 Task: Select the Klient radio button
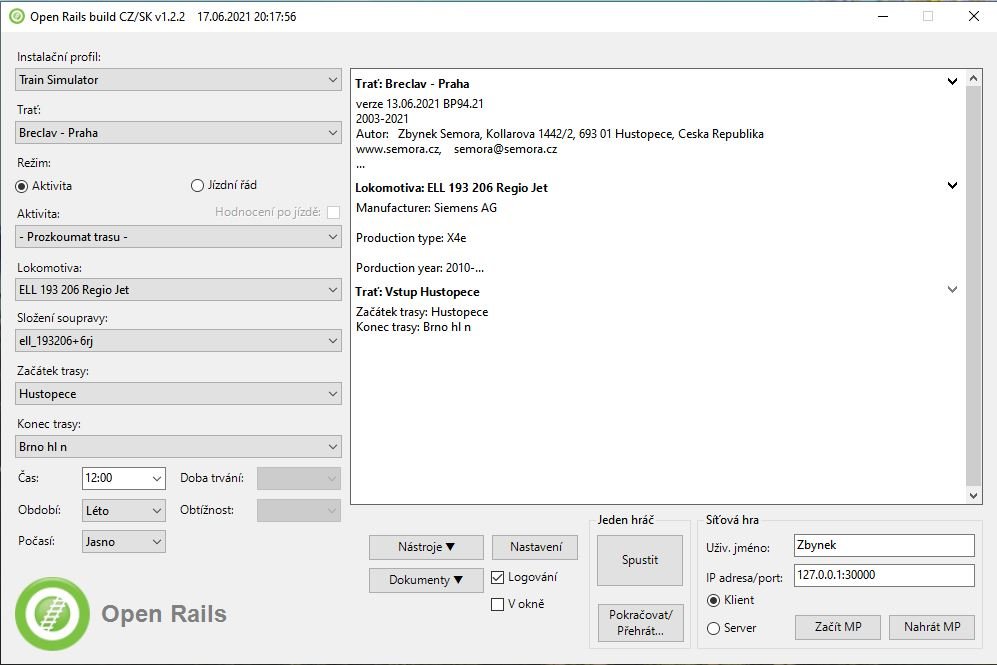pos(713,600)
